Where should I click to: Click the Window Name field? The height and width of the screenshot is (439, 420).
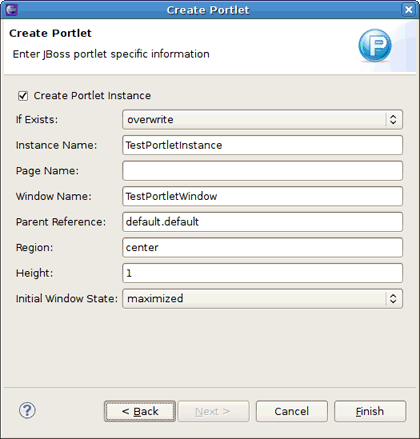[x=262, y=196]
